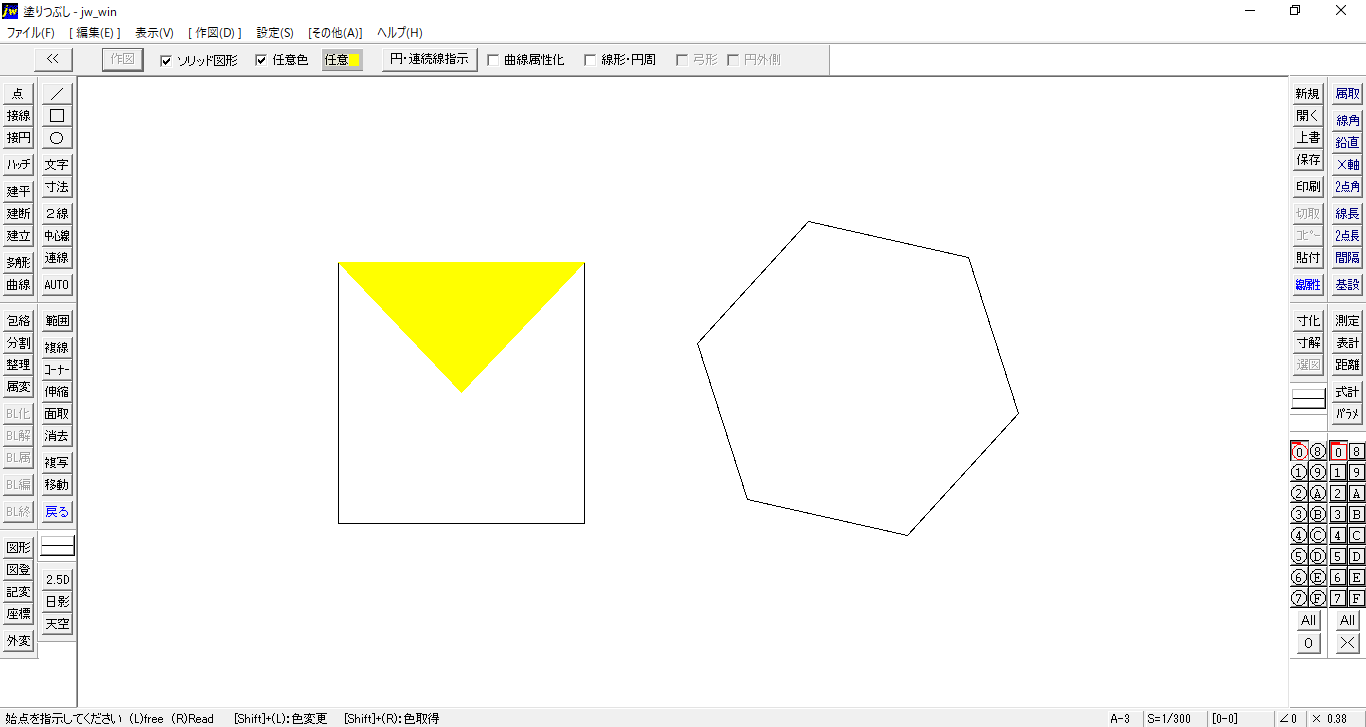Open the [その他(A)] menu
Viewport: 1366px width, 727px height.
[335, 33]
